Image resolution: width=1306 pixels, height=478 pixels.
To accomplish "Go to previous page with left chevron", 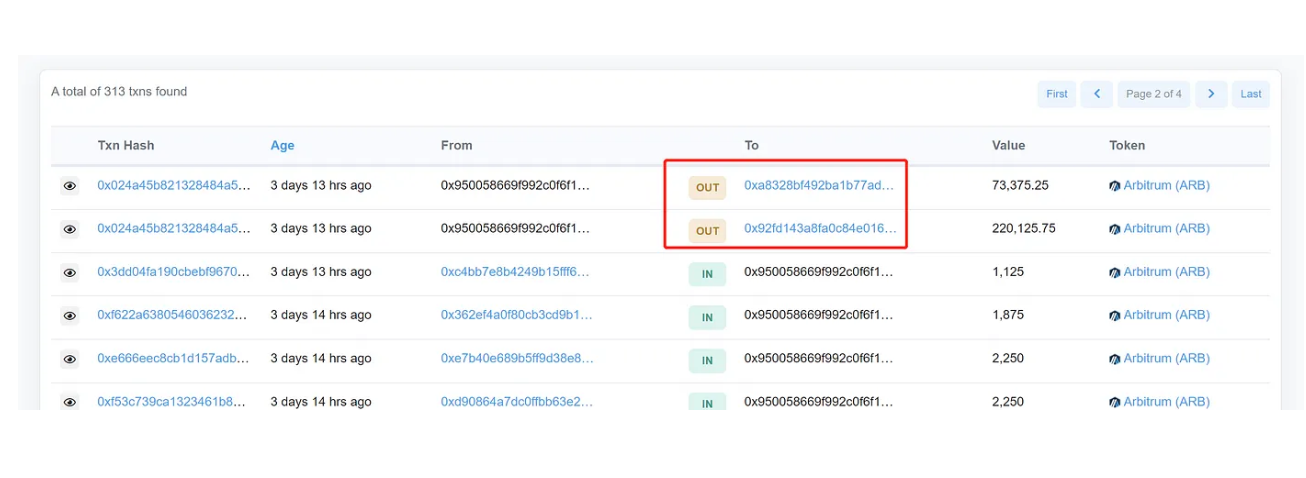I will (x=1096, y=94).
